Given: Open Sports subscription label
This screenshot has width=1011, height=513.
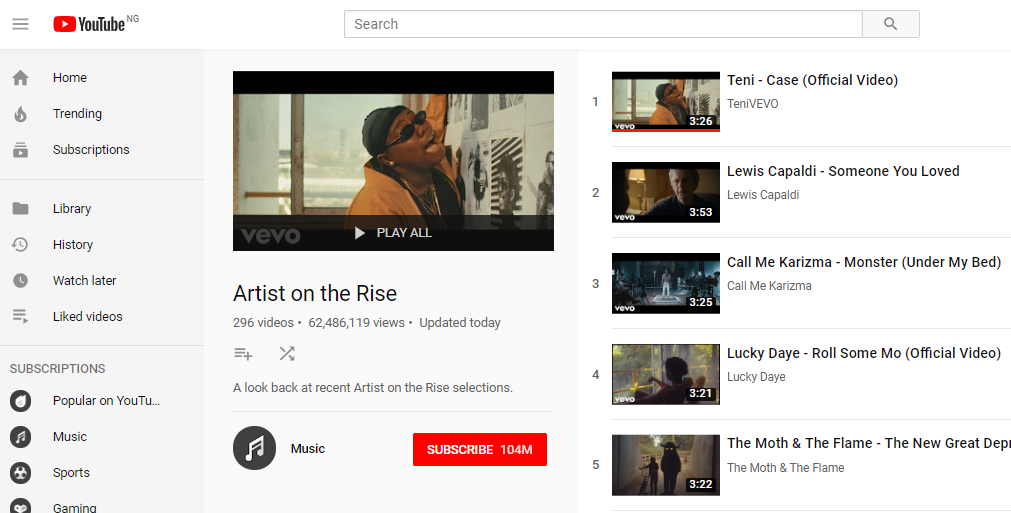Looking at the screenshot, I should [x=71, y=473].
